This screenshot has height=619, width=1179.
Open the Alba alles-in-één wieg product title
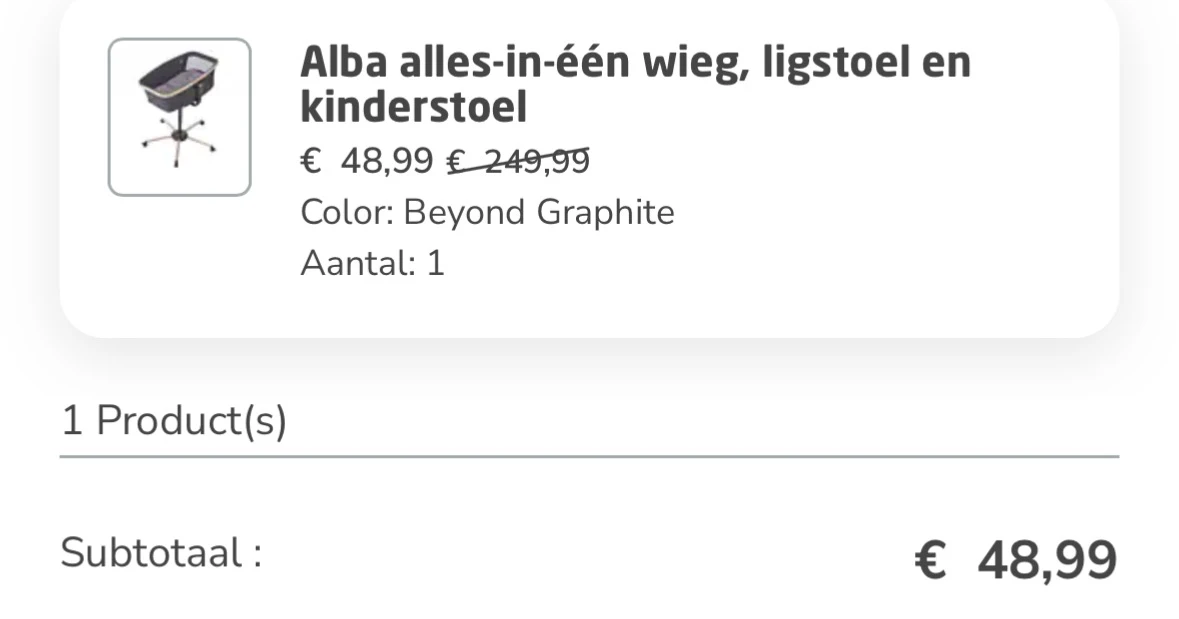pos(635,84)
